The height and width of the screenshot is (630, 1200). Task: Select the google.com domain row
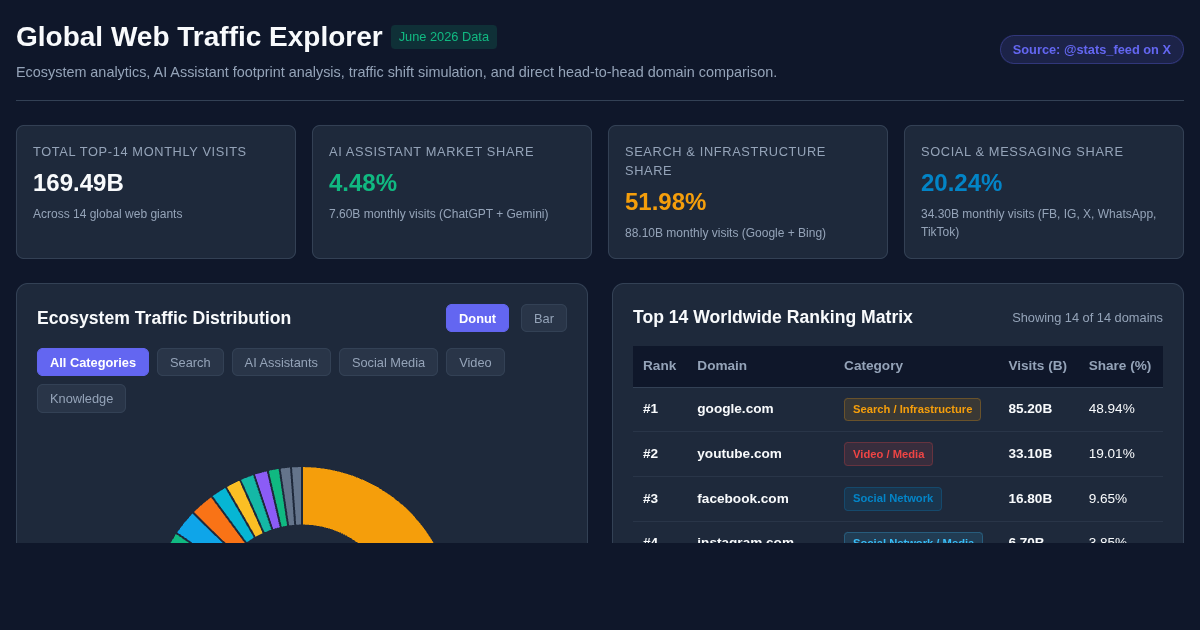(x=898, y=409)
